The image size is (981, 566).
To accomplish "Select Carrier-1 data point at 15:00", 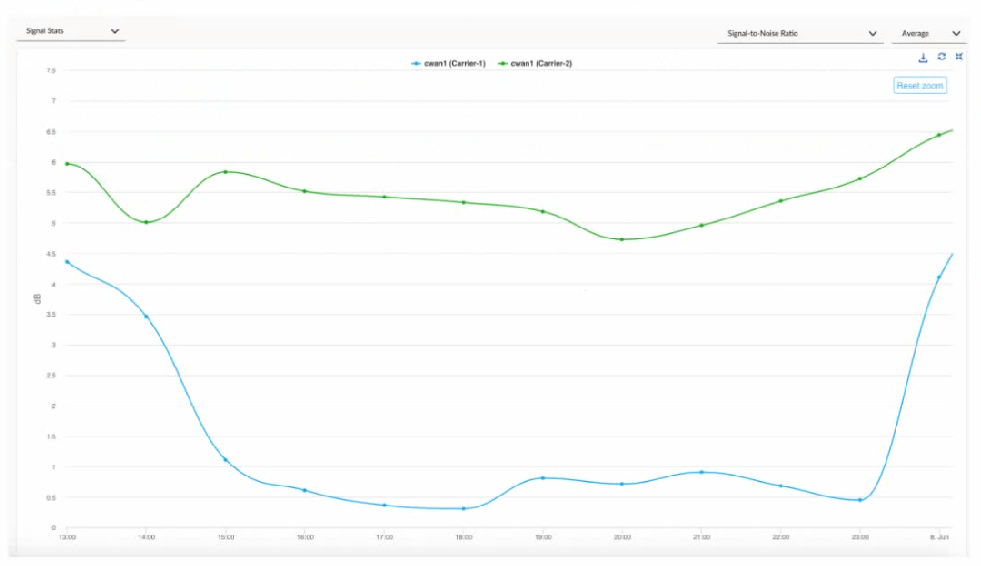I will (225, 460).
